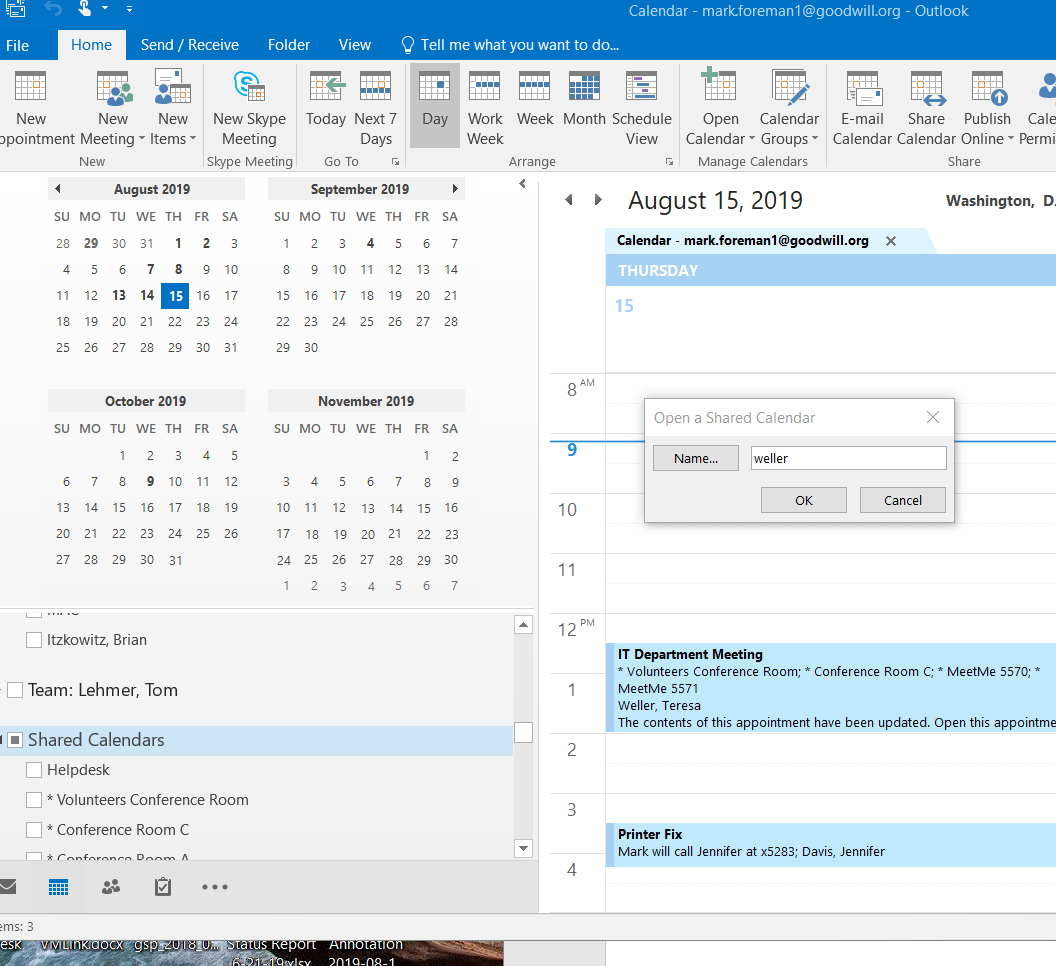The height and width of the screenshot is (966, 1056).
Task: Show next month in date navigator
Action: click(455, 189)
